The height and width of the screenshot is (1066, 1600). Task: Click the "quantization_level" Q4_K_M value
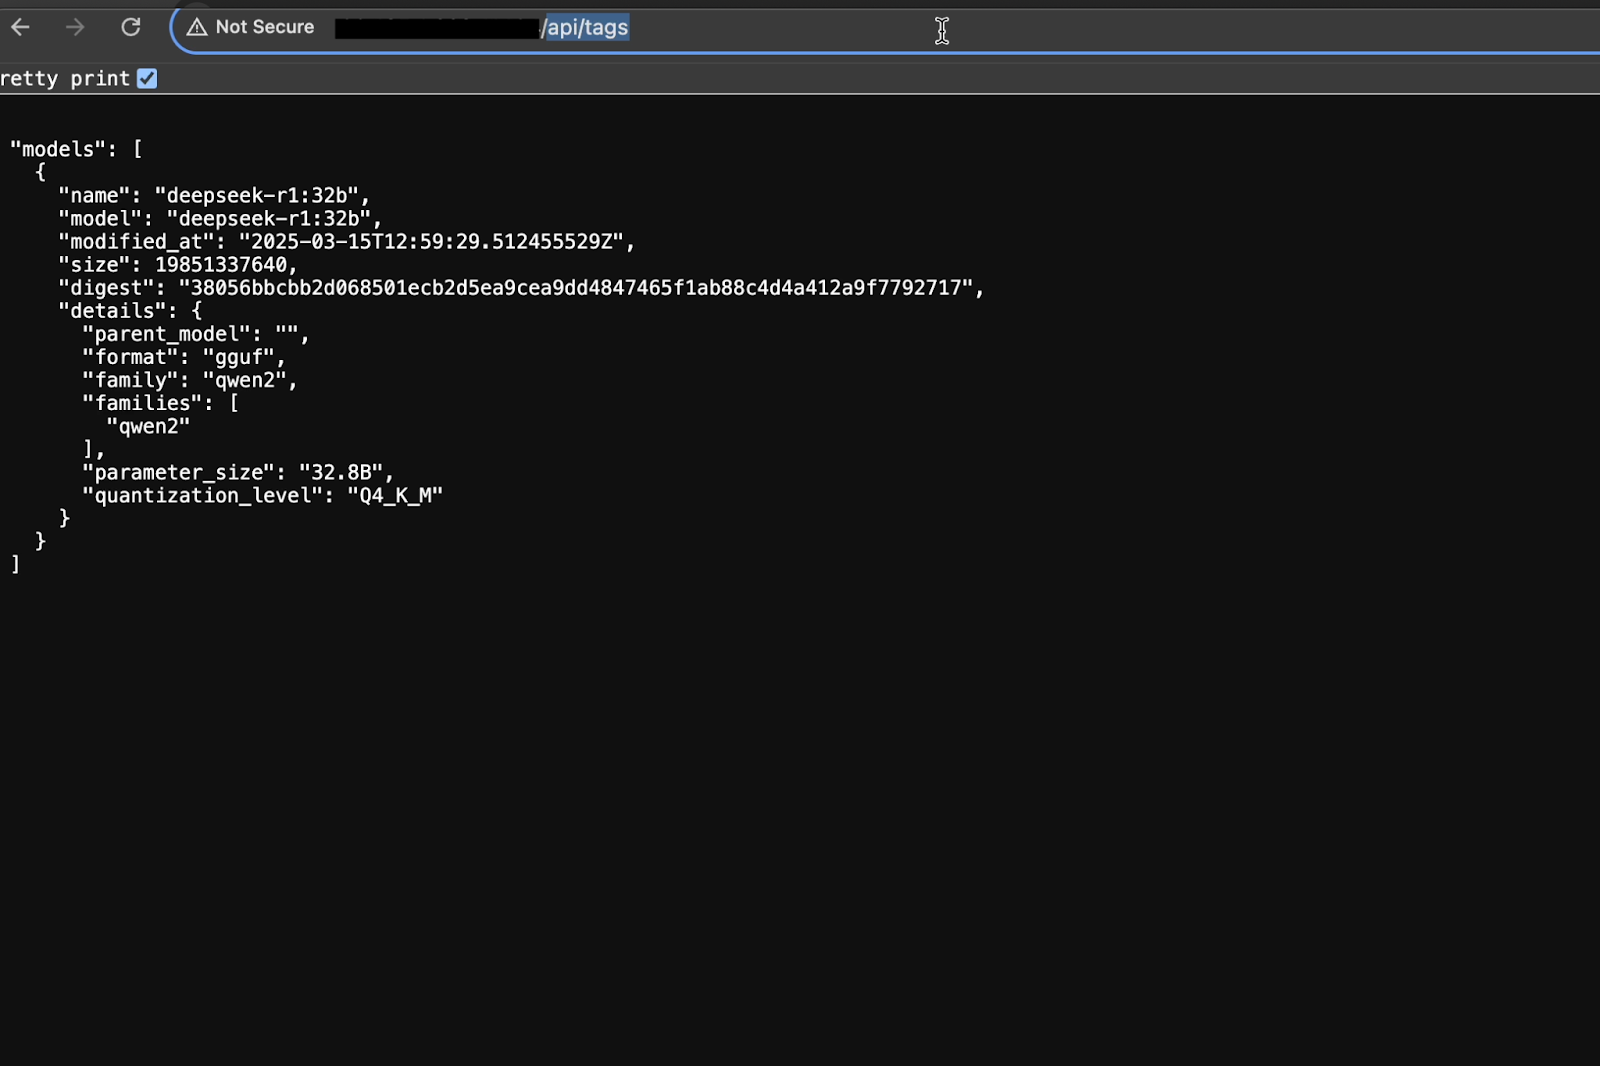click(395, 494)
